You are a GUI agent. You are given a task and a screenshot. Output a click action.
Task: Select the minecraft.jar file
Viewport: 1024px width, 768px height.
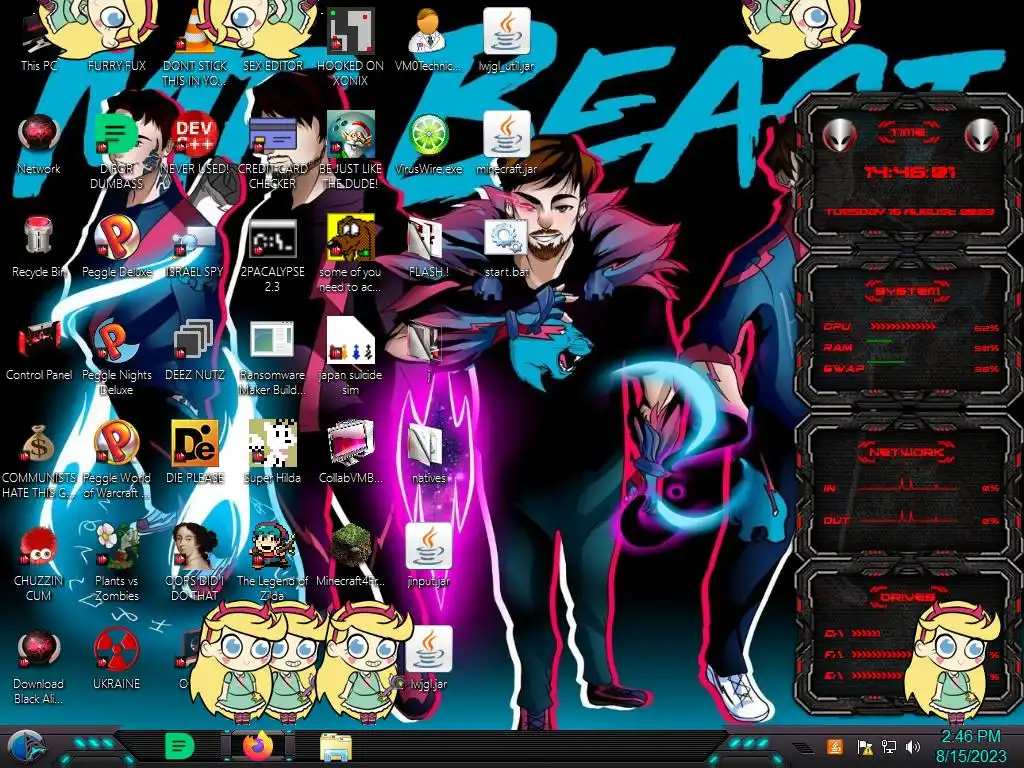click(506, 144)
